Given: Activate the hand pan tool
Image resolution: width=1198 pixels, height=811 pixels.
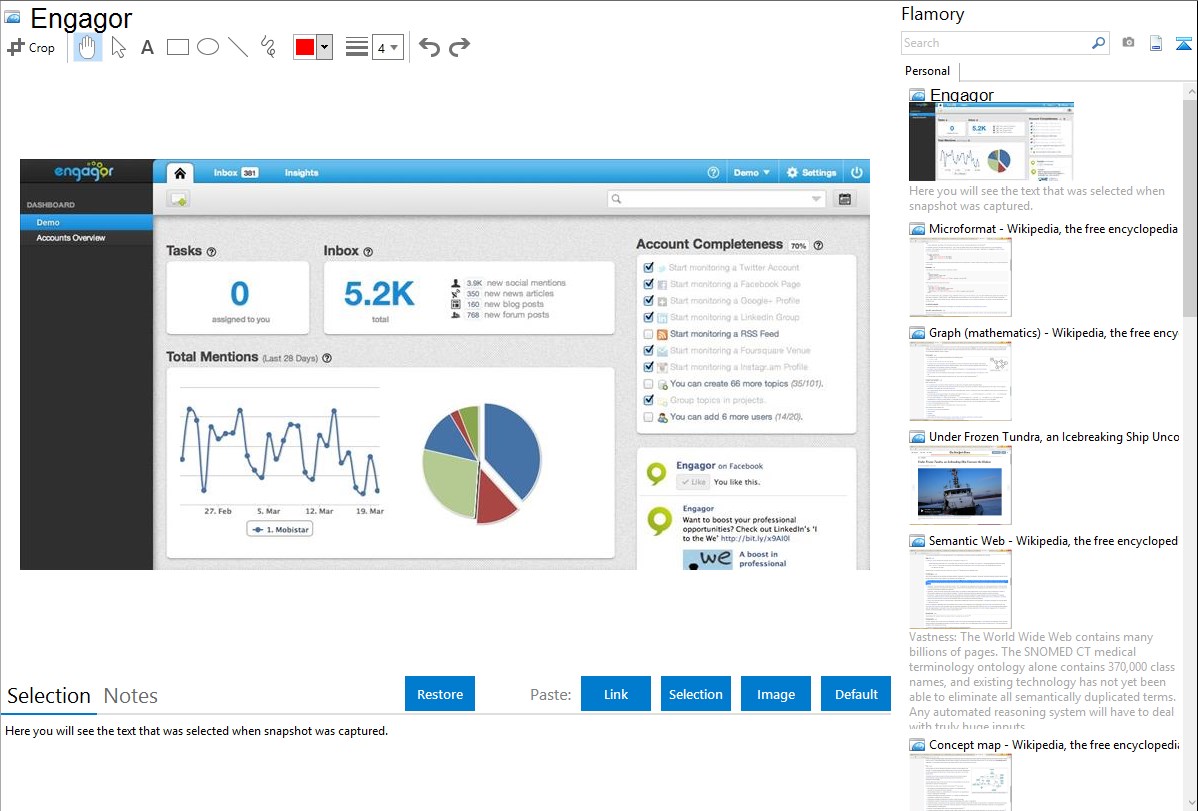Looking at the screenshot, I should click(88, 47).
